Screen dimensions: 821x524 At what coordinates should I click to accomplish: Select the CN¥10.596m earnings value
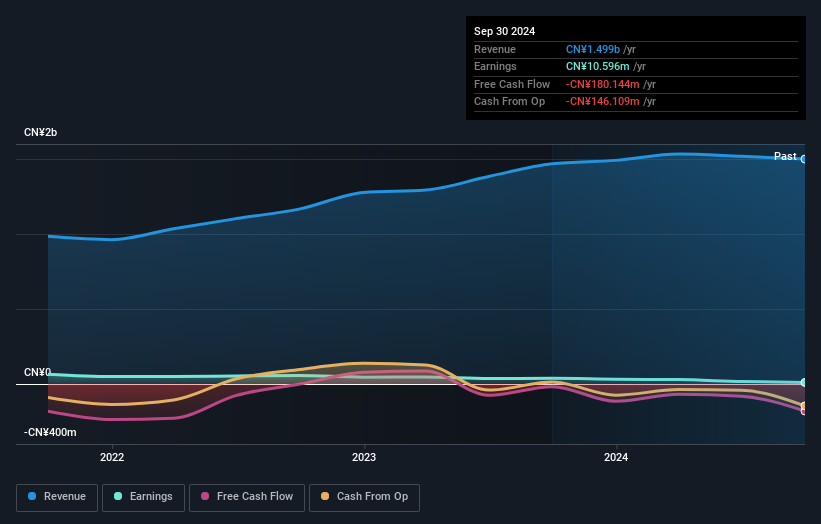click(x=597, y=66)
